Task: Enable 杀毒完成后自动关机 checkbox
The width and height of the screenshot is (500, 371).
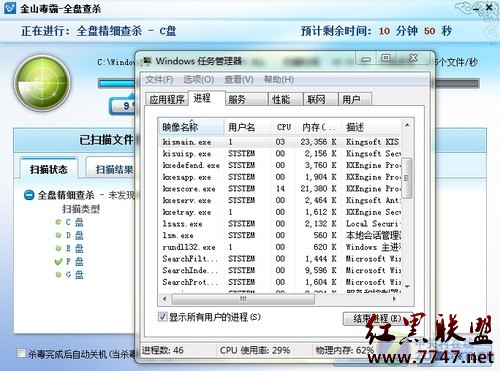Action: 21,353
